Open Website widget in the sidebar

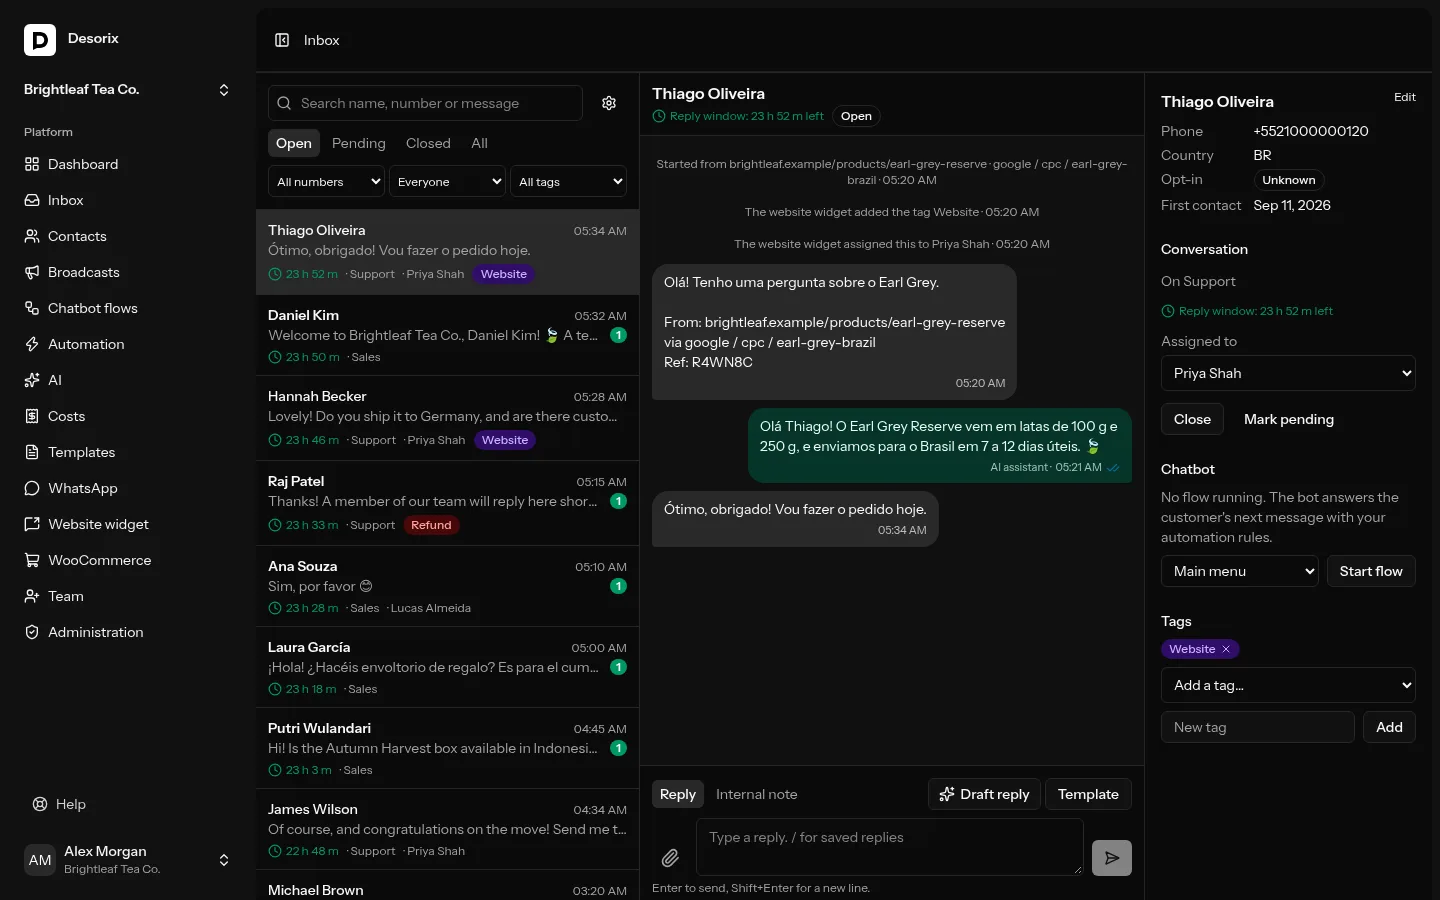[128, 524]
